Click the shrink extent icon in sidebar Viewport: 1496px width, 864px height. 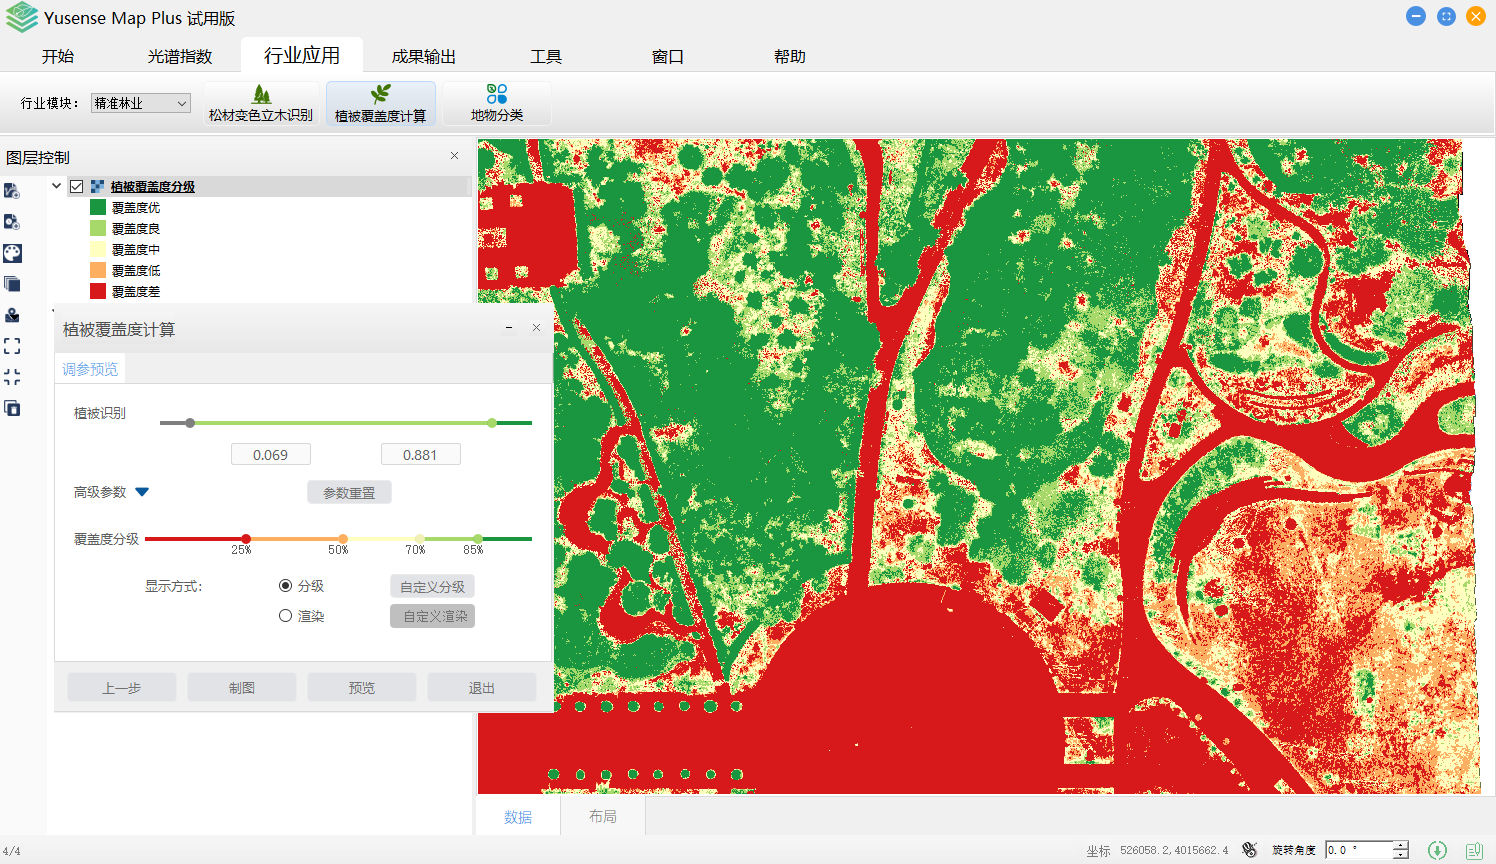[12, 377]
